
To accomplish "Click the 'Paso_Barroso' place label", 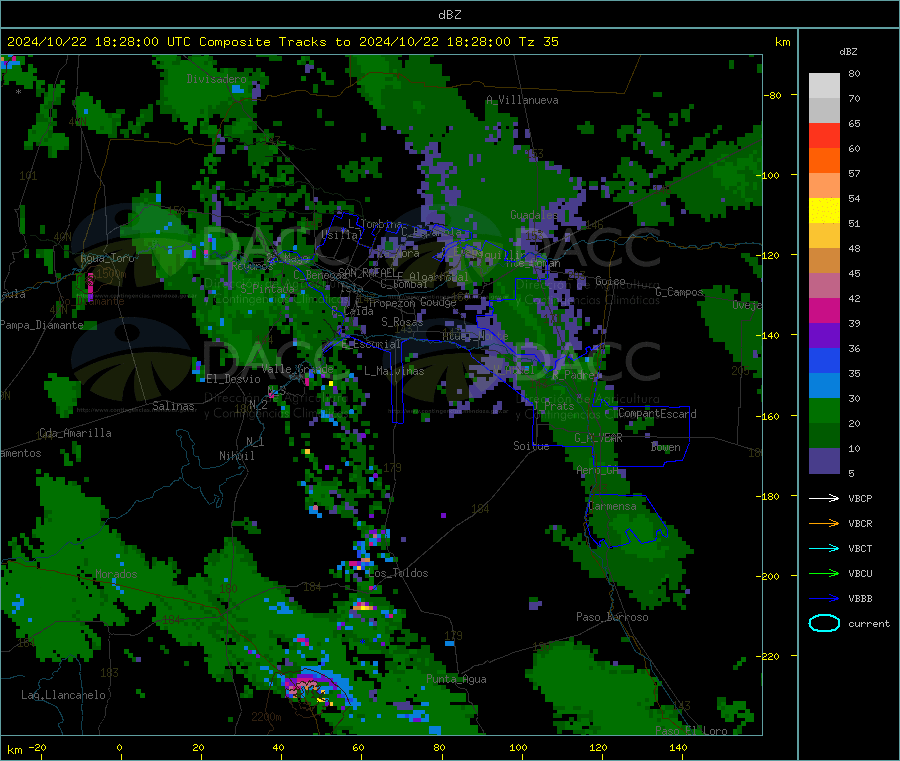I will pyautogui.click(x=612, y=617).
